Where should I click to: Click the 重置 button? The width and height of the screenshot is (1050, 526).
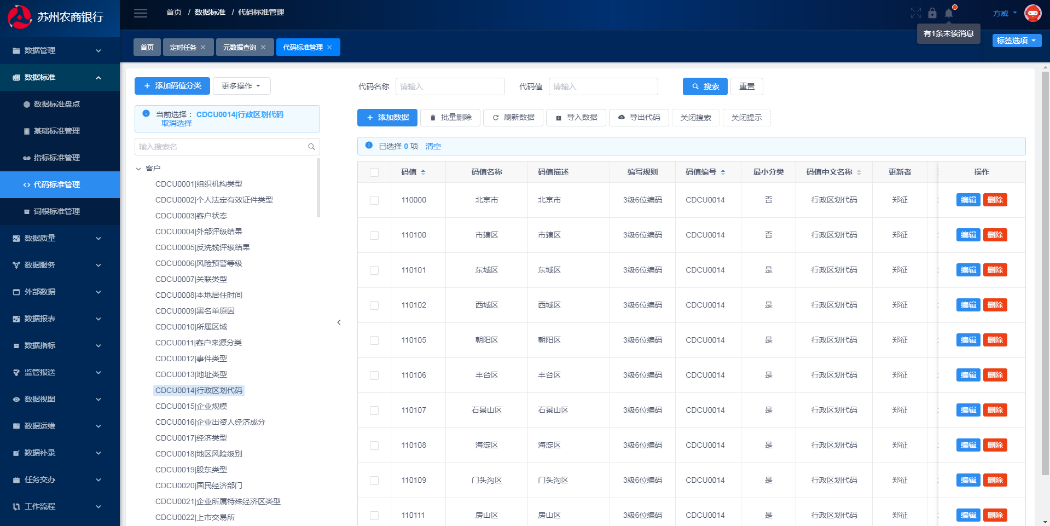[747, 86]
